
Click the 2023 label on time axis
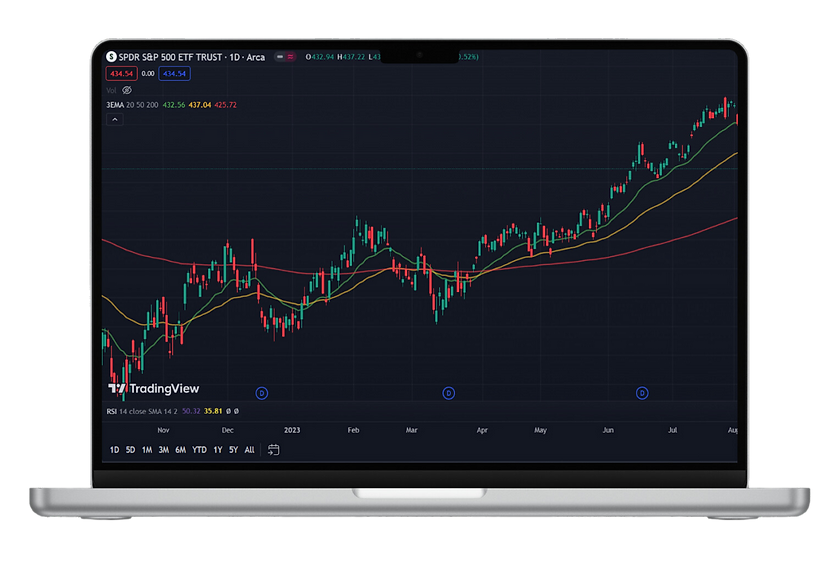pyautogui.click(x=292, y=430)
